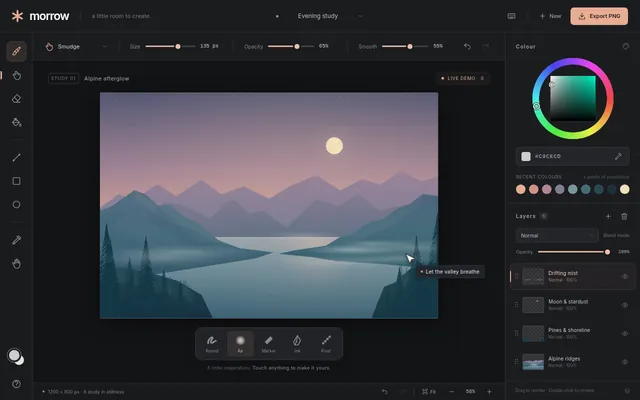Open the Normal blend mode dropdown
640x400 pixels.
[x=557, y=236]
